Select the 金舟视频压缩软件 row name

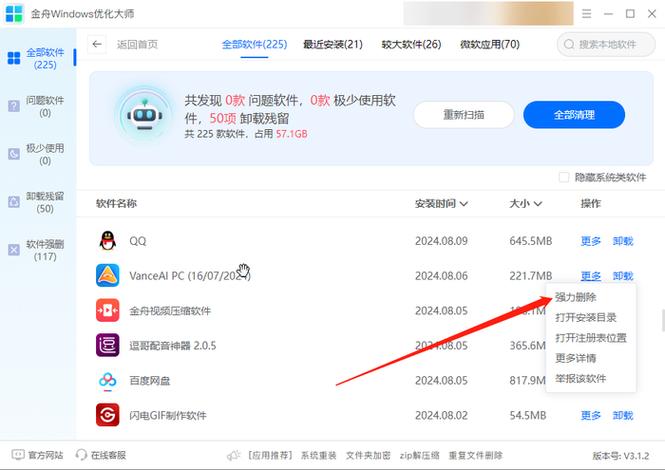point(170,311)
